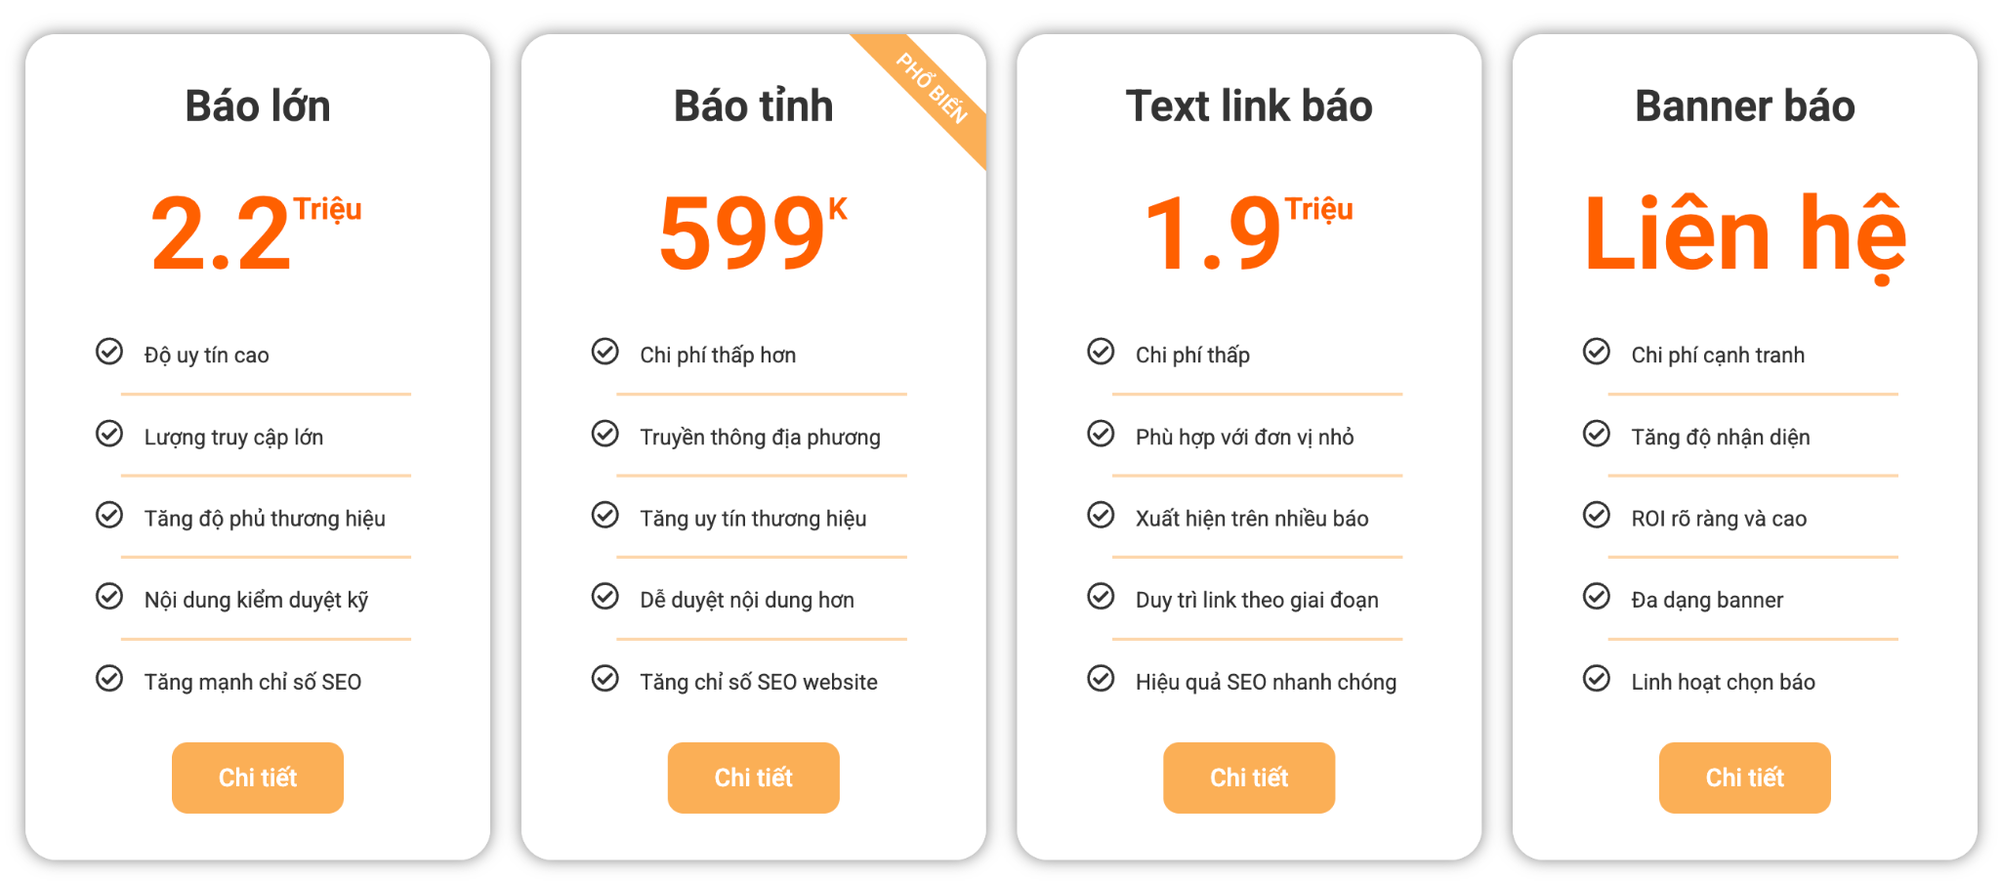Click the checkmark next to Hiệu quả SEO nhanh chóng
This screenshot has height=883, width=2000.
1101,679
